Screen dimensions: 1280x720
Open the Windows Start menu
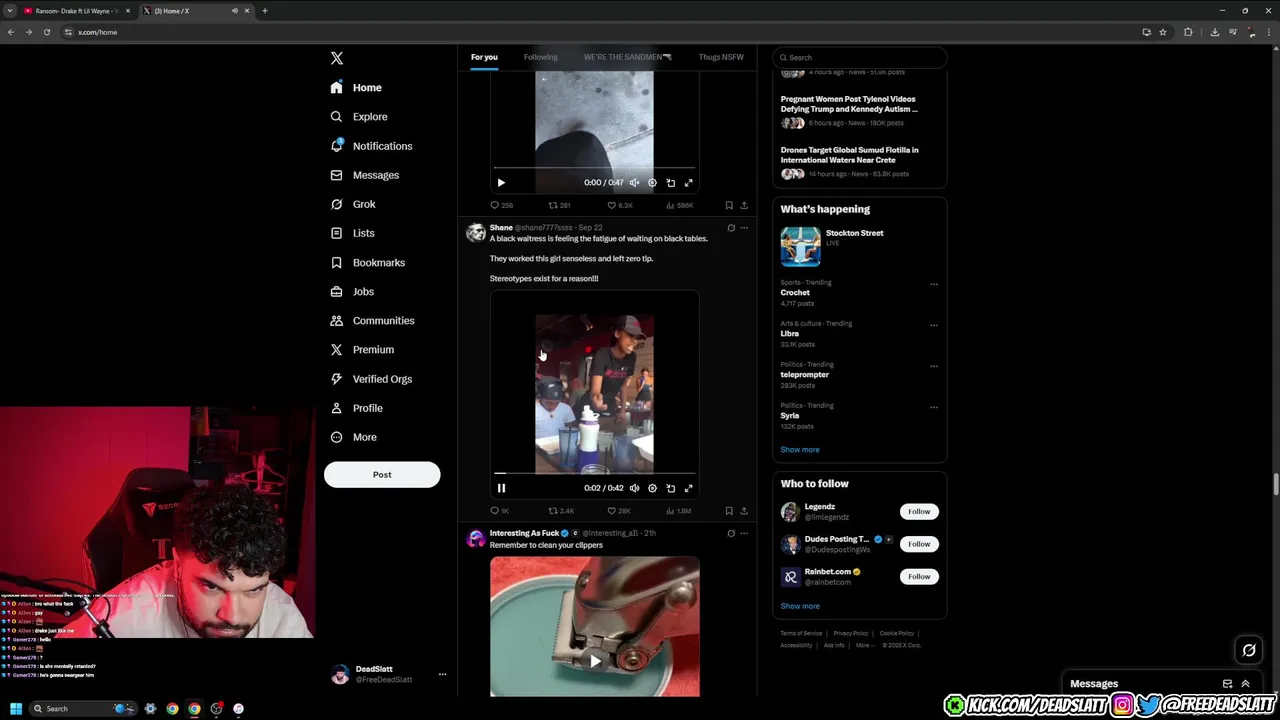16,709
